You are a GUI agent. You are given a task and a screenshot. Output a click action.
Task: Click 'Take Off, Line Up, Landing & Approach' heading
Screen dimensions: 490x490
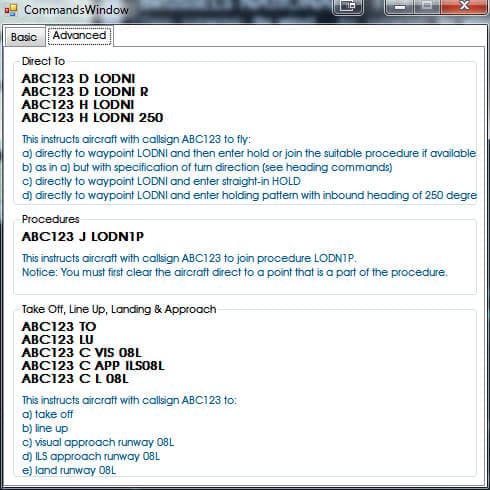tap(119, 309)
